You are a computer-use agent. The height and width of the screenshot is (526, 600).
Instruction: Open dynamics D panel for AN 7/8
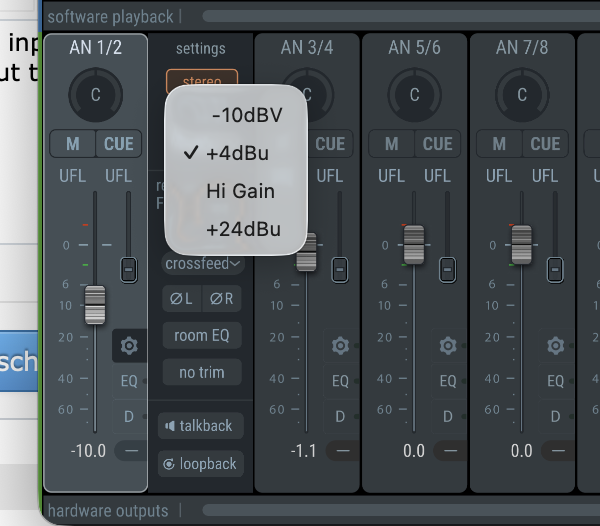click(x=555, y=416)
